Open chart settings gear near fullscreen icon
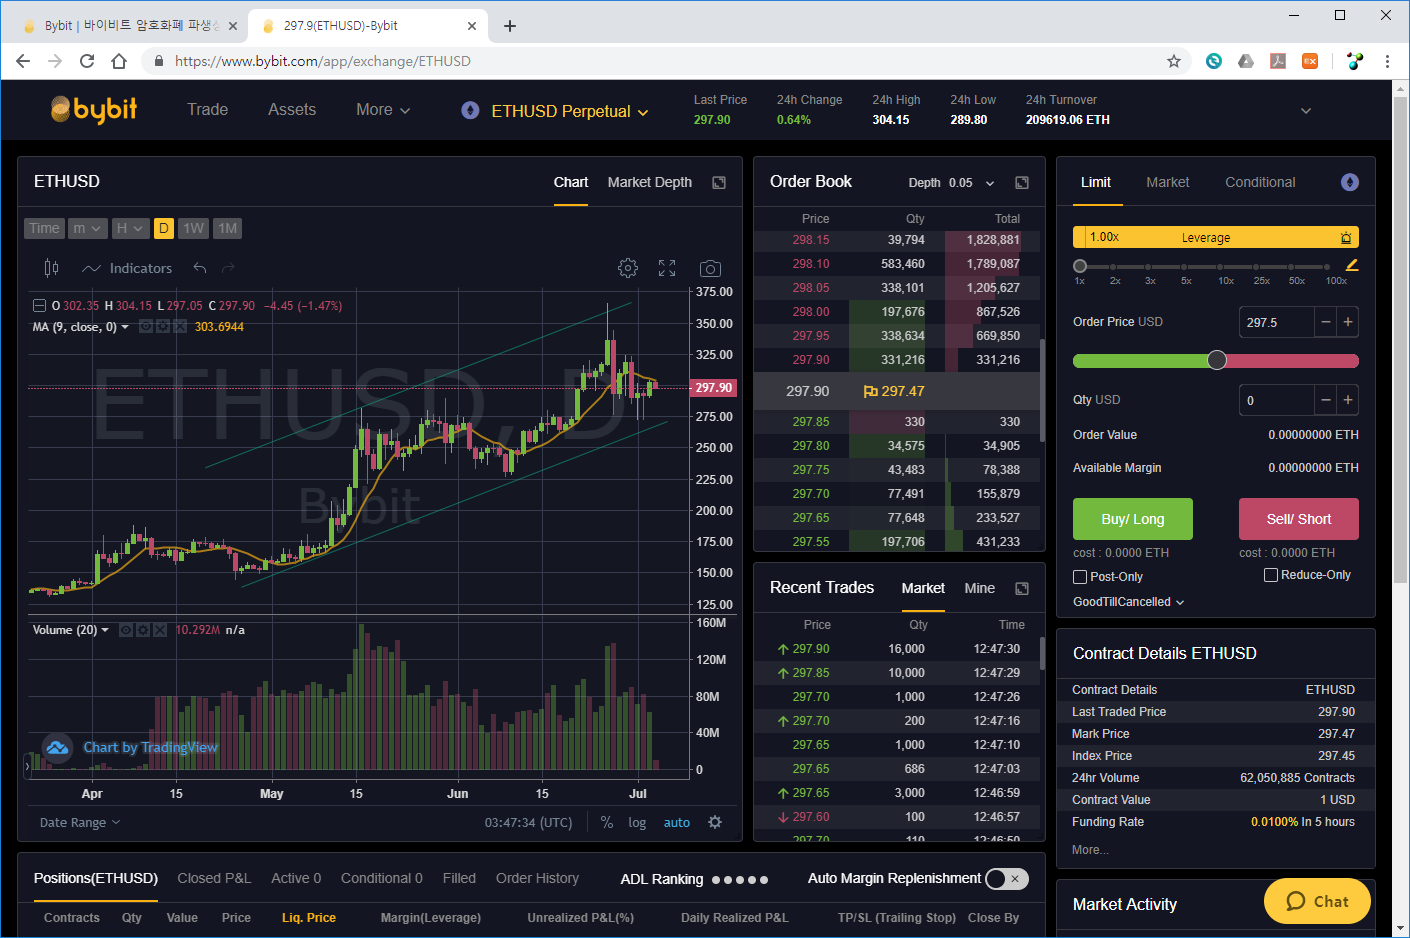1410x938 pixels. pyautogui.click(x=628, y=268)
